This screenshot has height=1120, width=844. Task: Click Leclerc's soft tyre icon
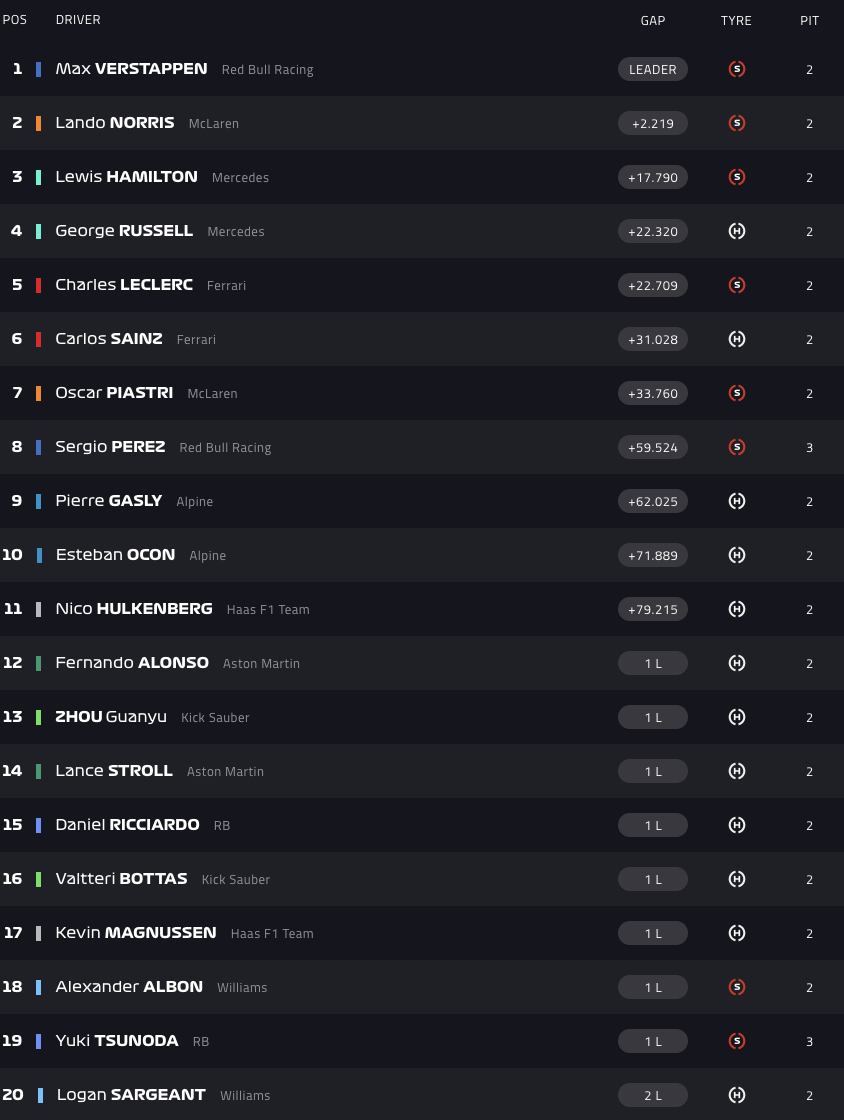point(737,285)
